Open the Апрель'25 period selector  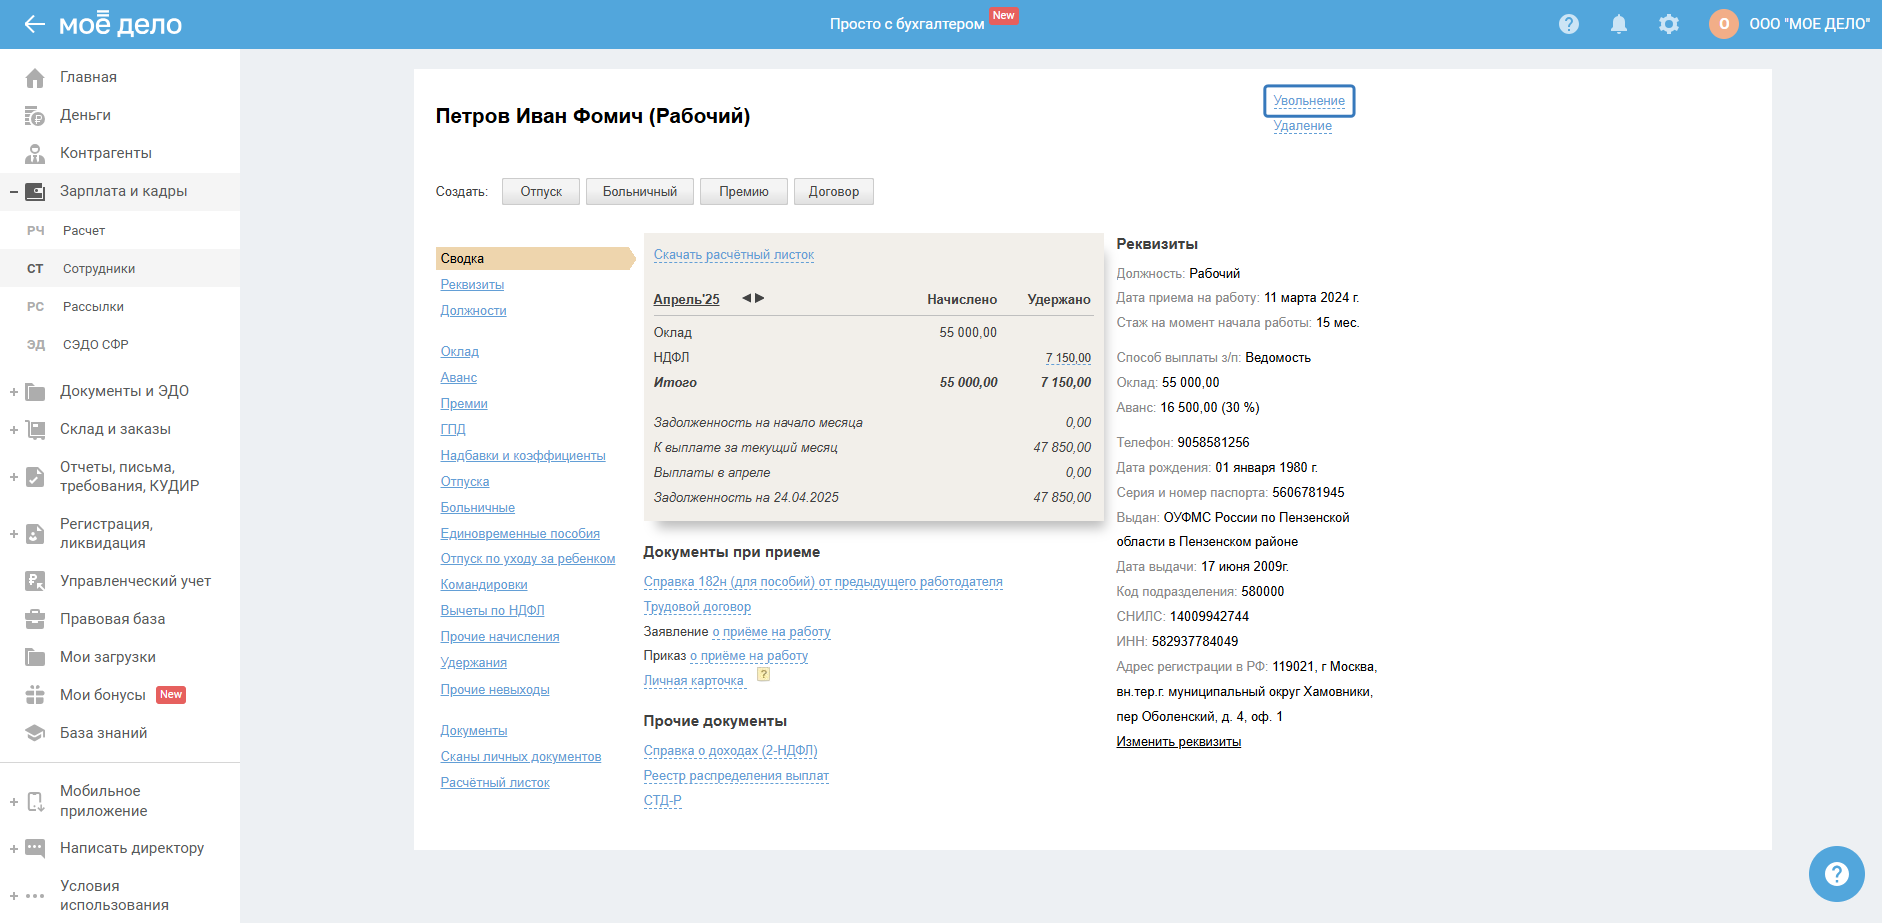pos(686,300)
